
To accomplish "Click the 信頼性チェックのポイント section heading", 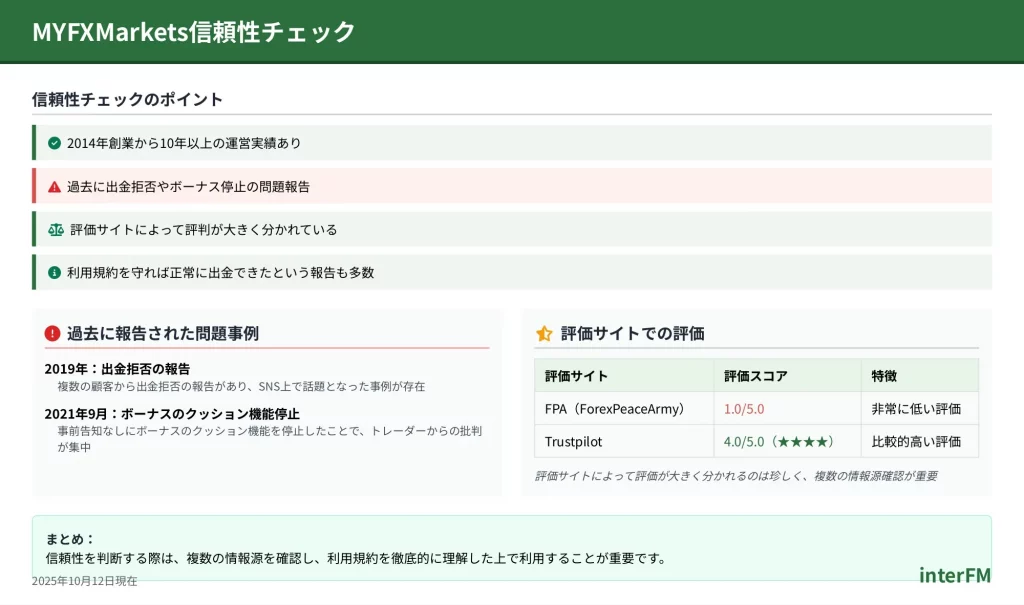I will point(127,99).
